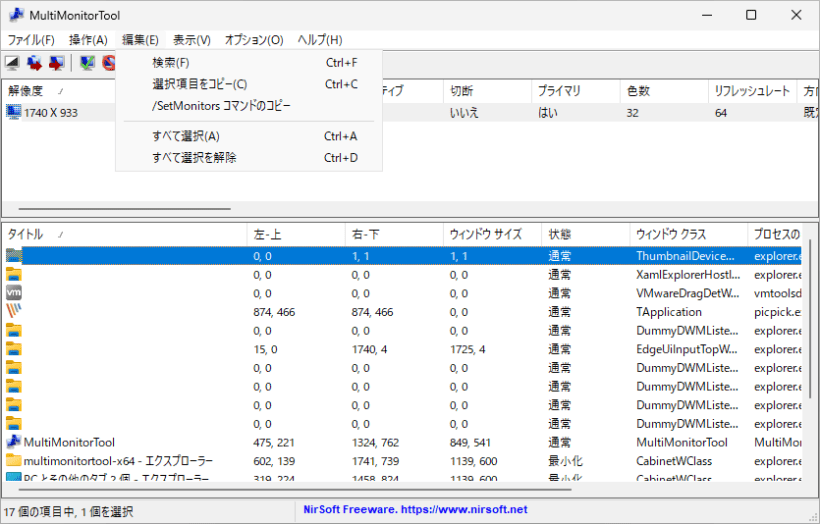
Task: Choose 検索(F) from the edit menu
Action: click(249, 63)
